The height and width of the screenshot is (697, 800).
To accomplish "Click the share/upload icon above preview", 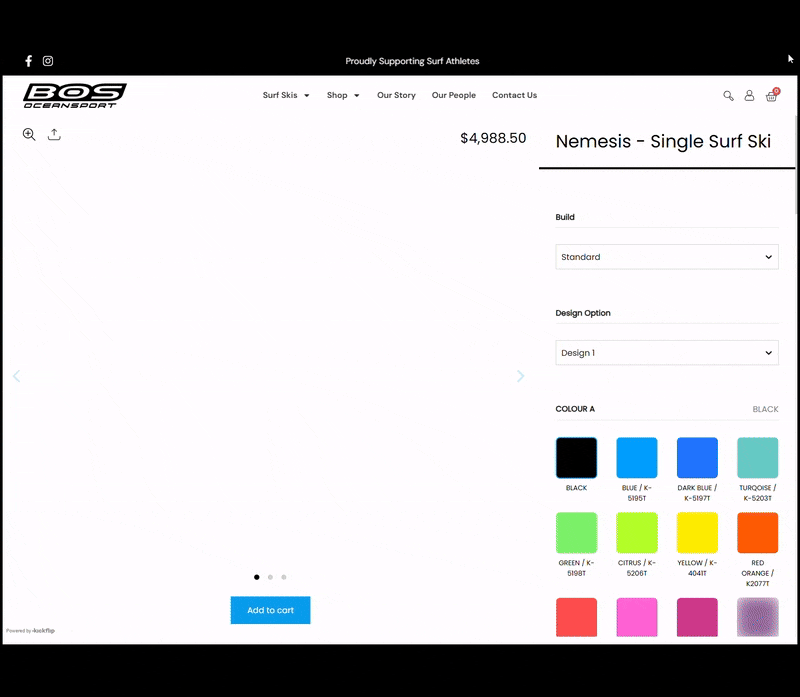I will [54, 134].
